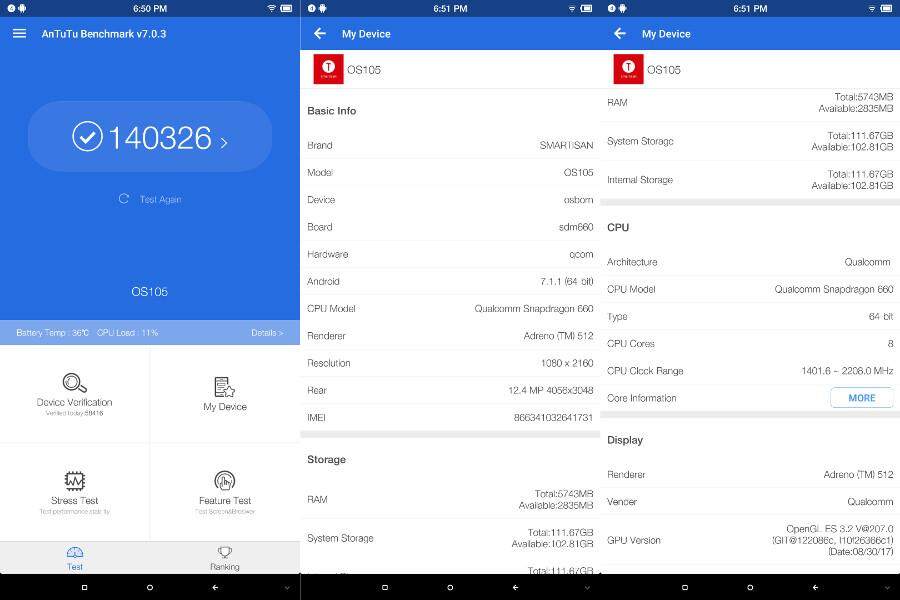Viewport: 900px width, 600px height.
Task: Expand the 140326 score details chevron
Action: click(224, 143)
